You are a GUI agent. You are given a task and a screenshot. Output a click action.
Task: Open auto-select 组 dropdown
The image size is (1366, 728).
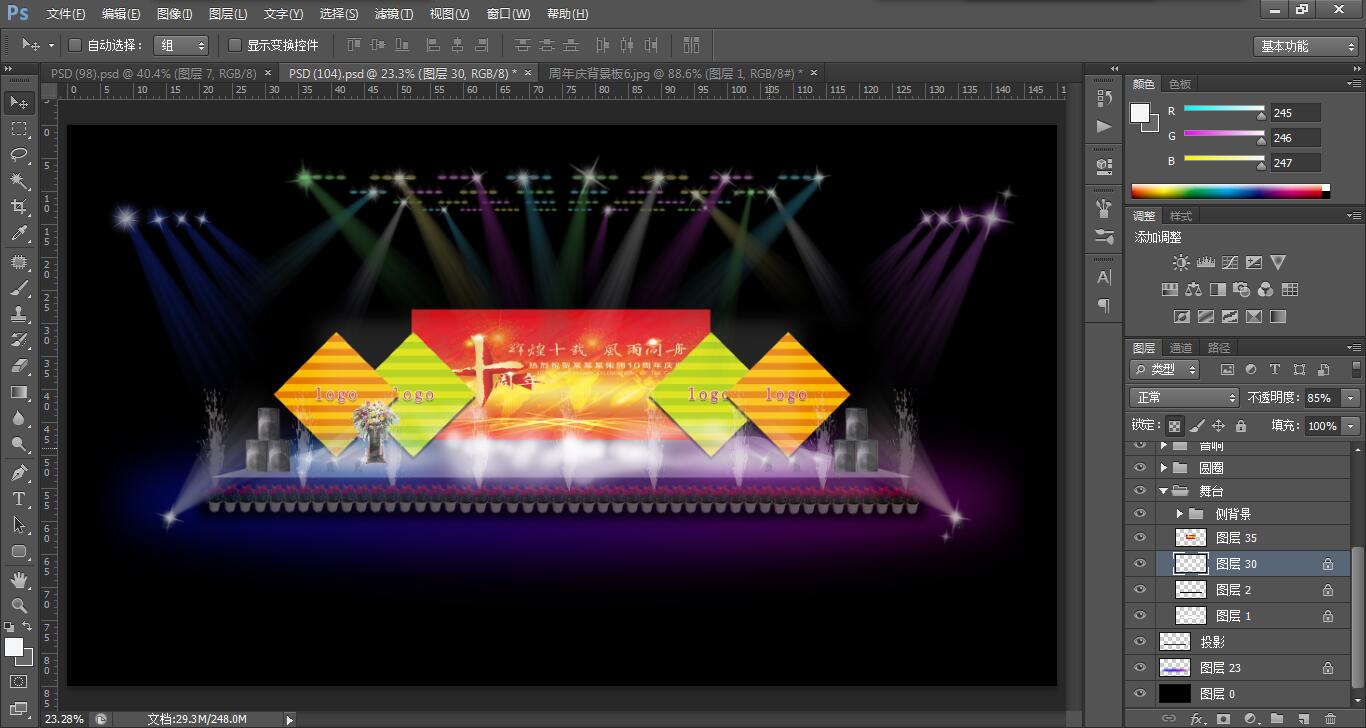(181, 45)
